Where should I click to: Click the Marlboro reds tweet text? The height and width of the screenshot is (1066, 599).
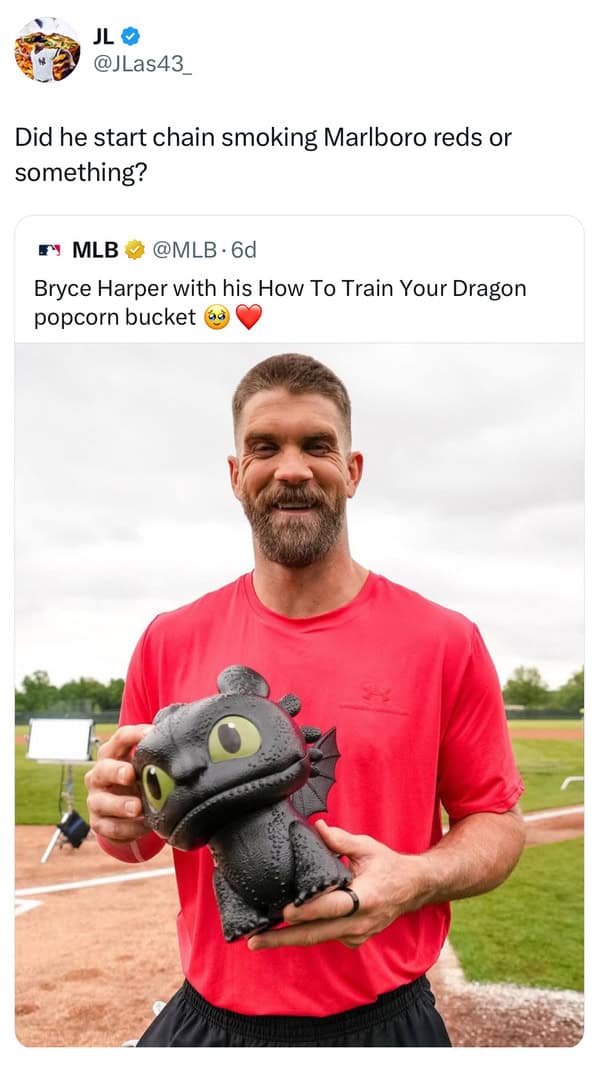(263, 154)
